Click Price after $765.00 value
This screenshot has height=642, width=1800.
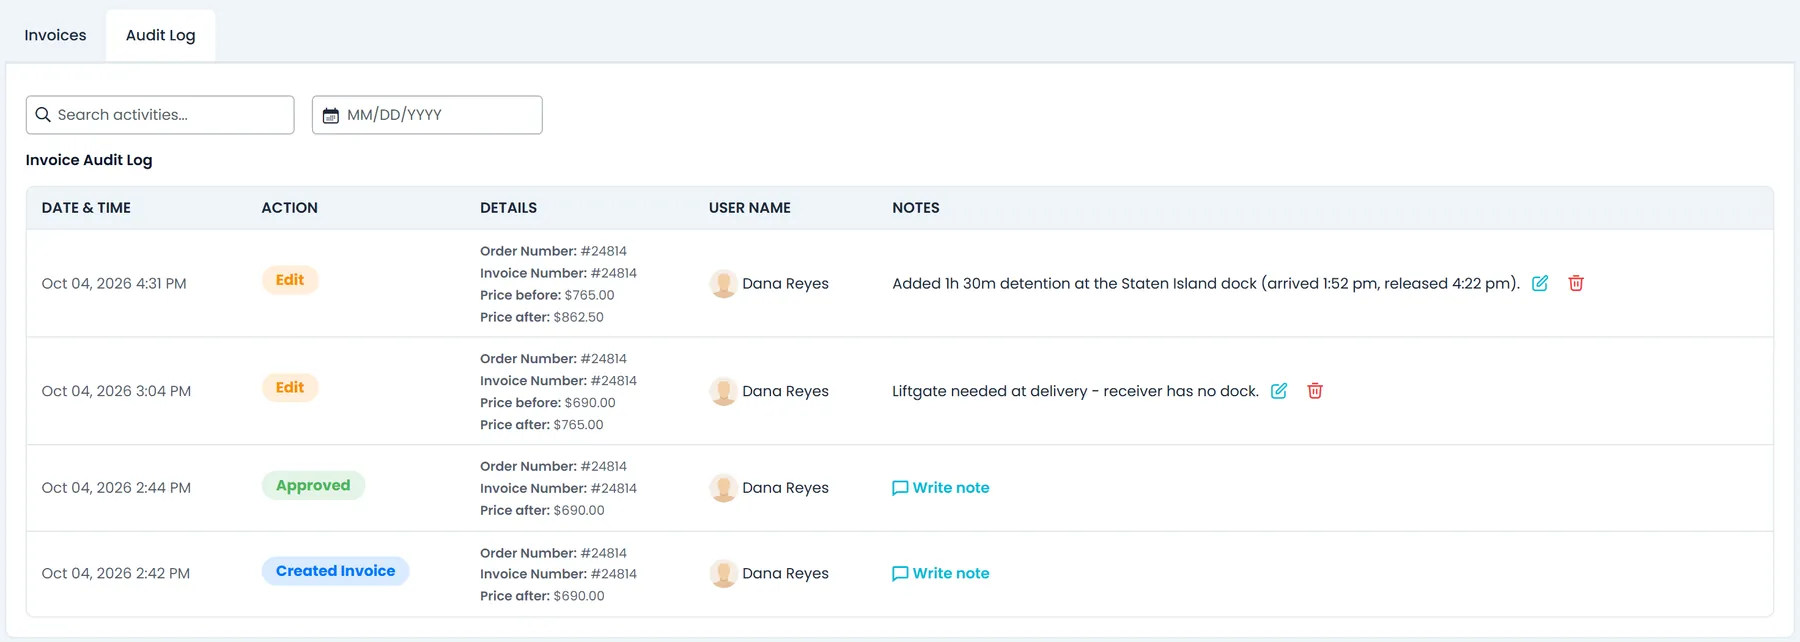(x=578, y=425)
